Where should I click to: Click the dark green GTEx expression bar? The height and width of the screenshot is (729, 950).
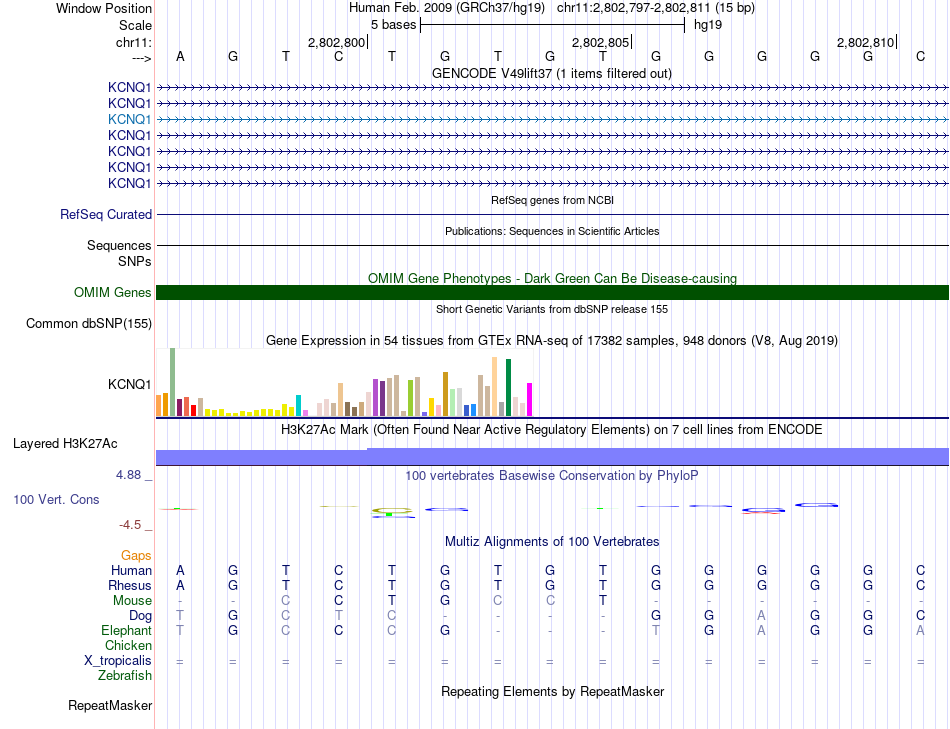pos(508,387)
